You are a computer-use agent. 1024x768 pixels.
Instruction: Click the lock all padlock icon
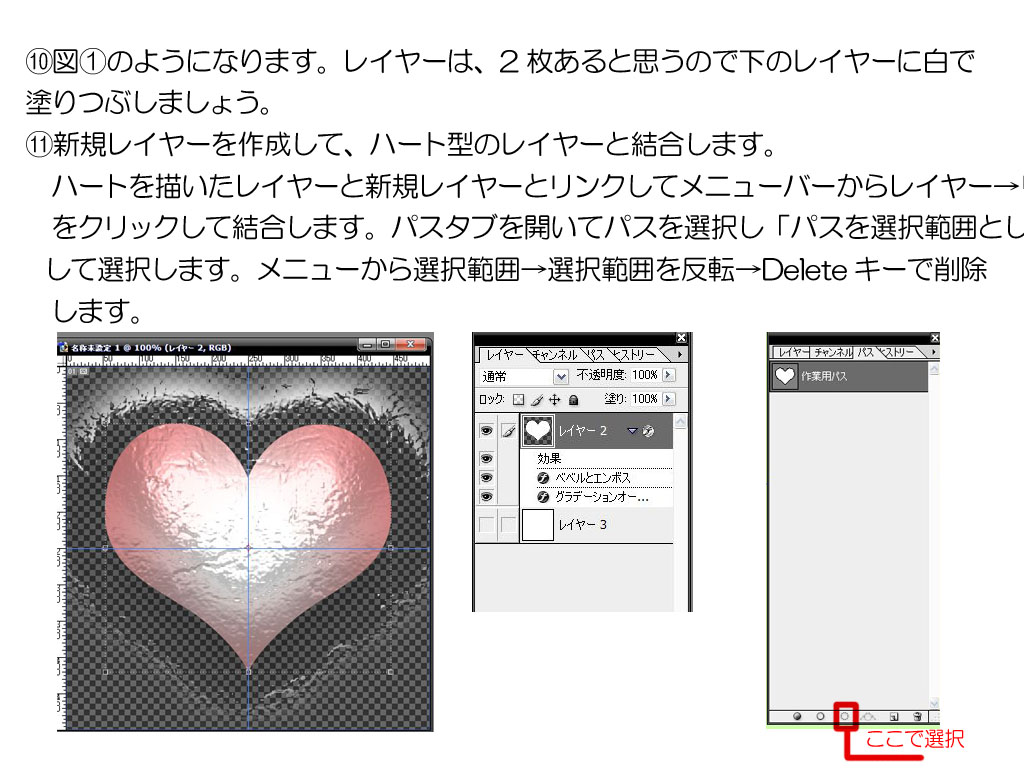[x=573, y=399]
